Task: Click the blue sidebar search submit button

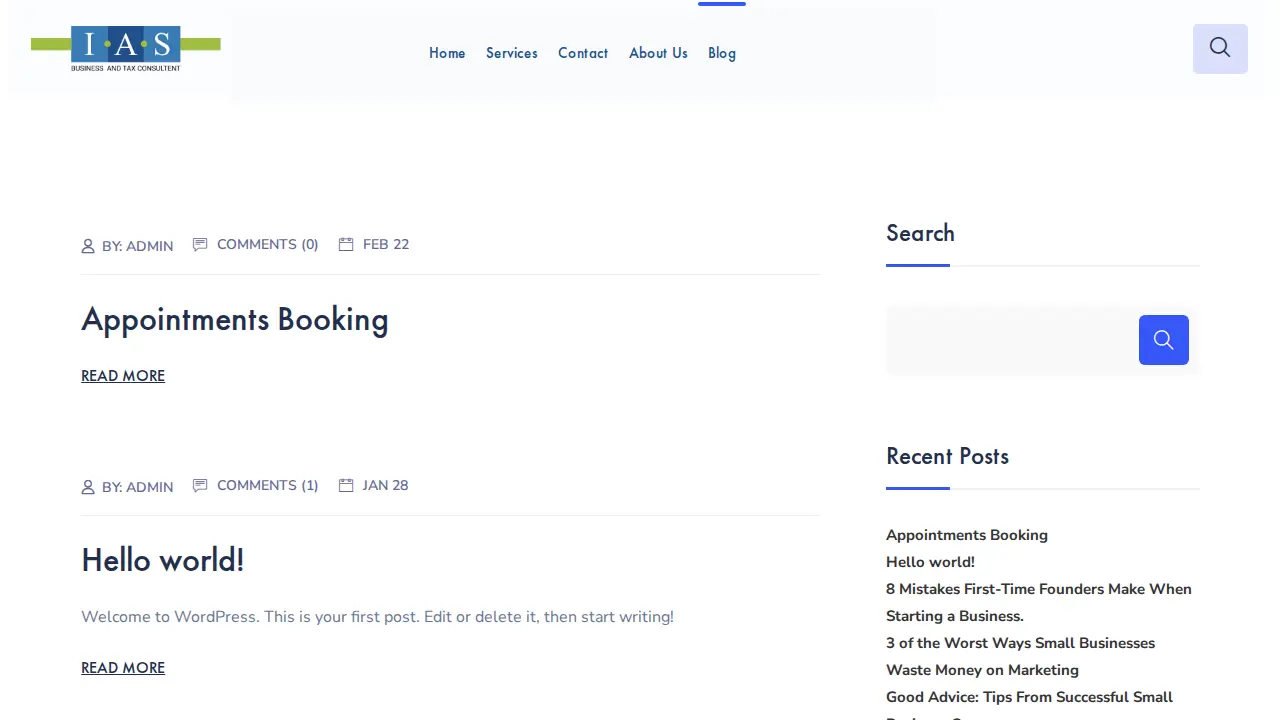Action: tap(1164, 340)
